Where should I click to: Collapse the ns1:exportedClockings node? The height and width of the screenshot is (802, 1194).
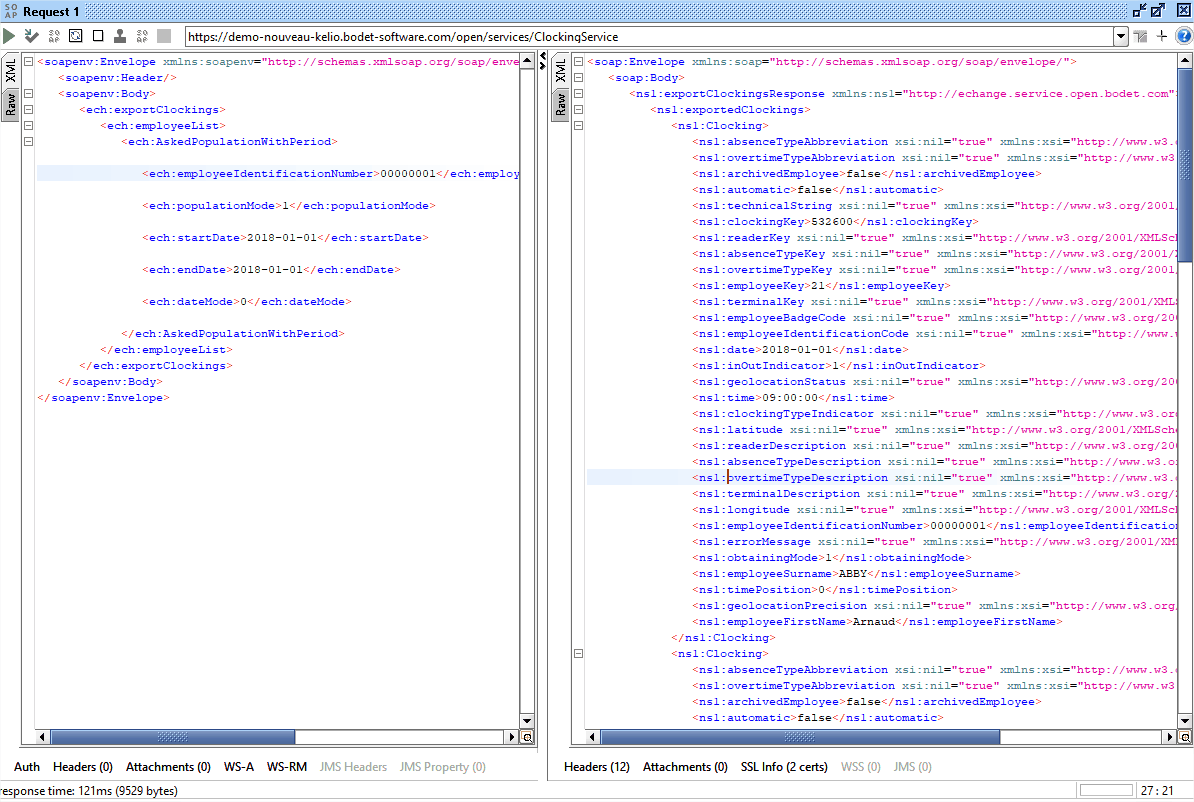coord(578,110)
